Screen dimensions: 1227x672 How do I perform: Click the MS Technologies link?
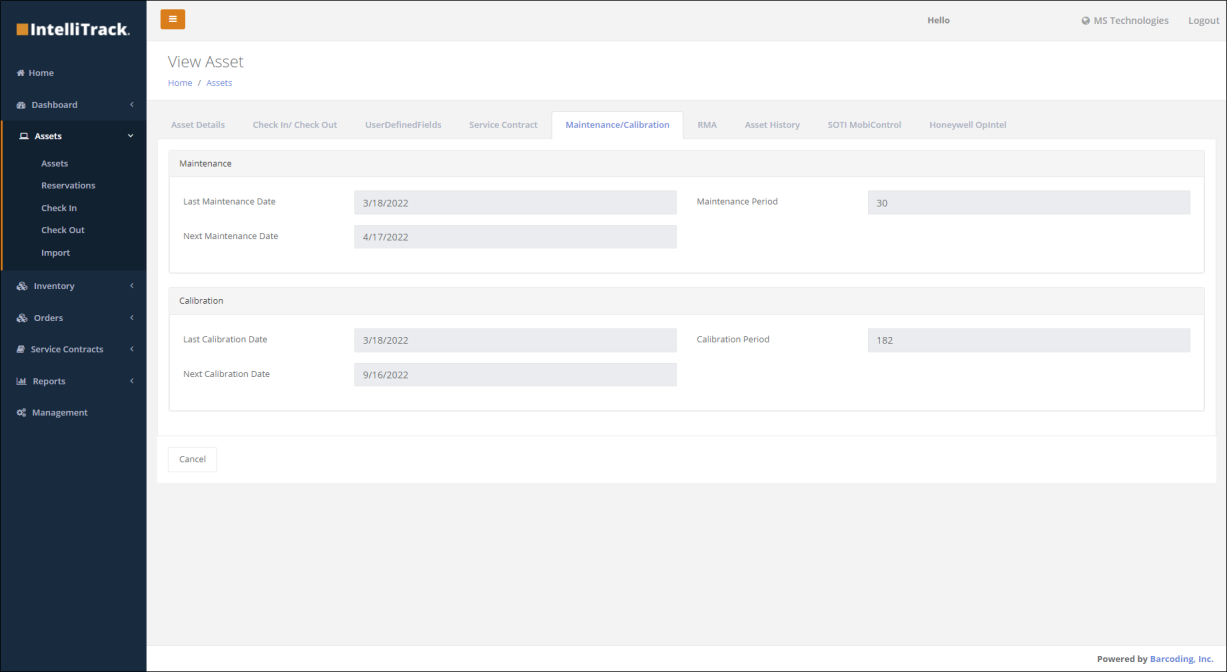pos(1131,21)
